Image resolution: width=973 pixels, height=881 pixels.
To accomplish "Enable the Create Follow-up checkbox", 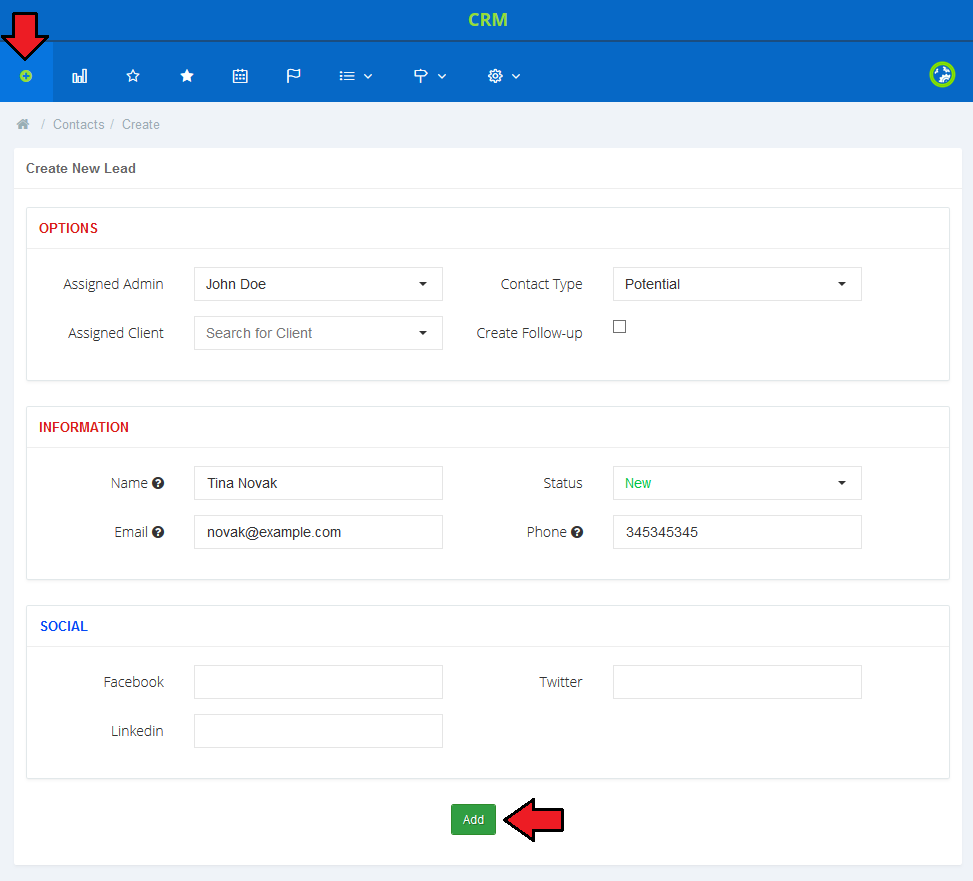I will (619, 326).
